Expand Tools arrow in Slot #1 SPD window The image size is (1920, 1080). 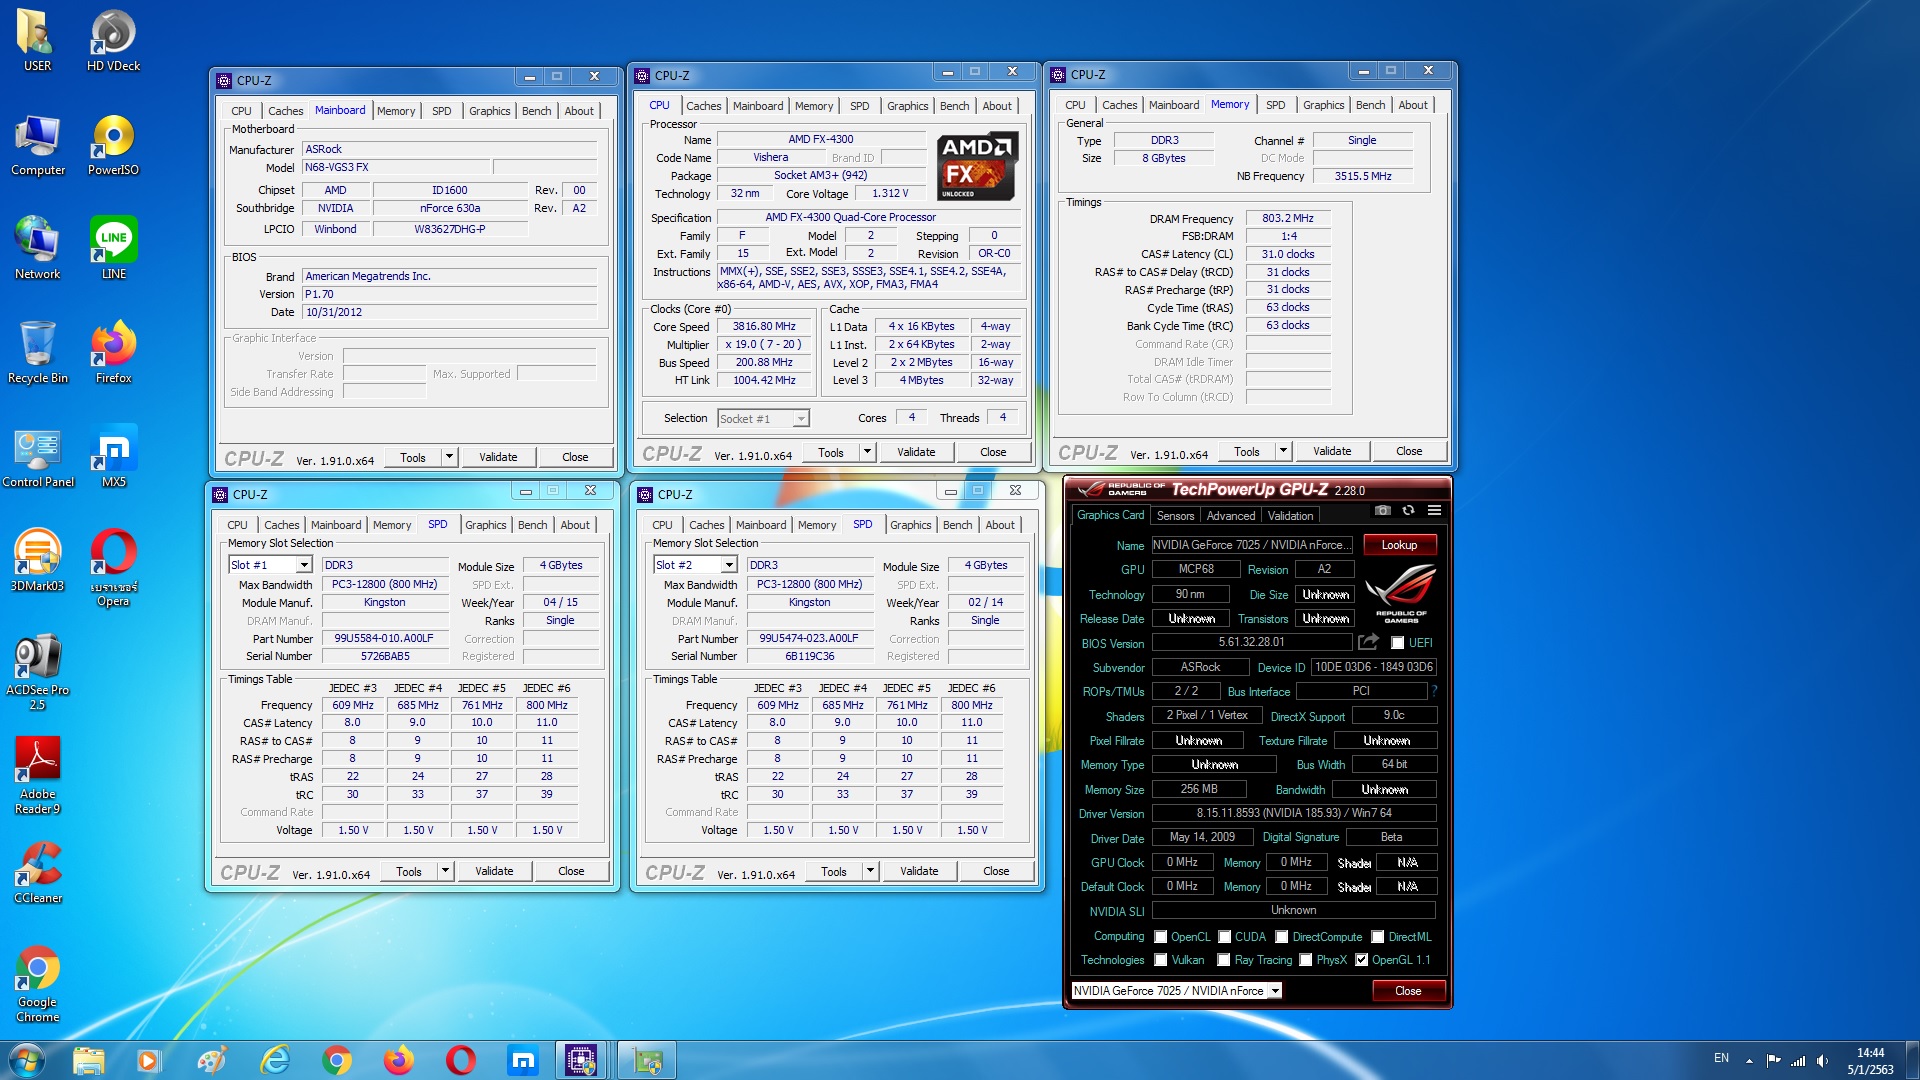[445, 871]
